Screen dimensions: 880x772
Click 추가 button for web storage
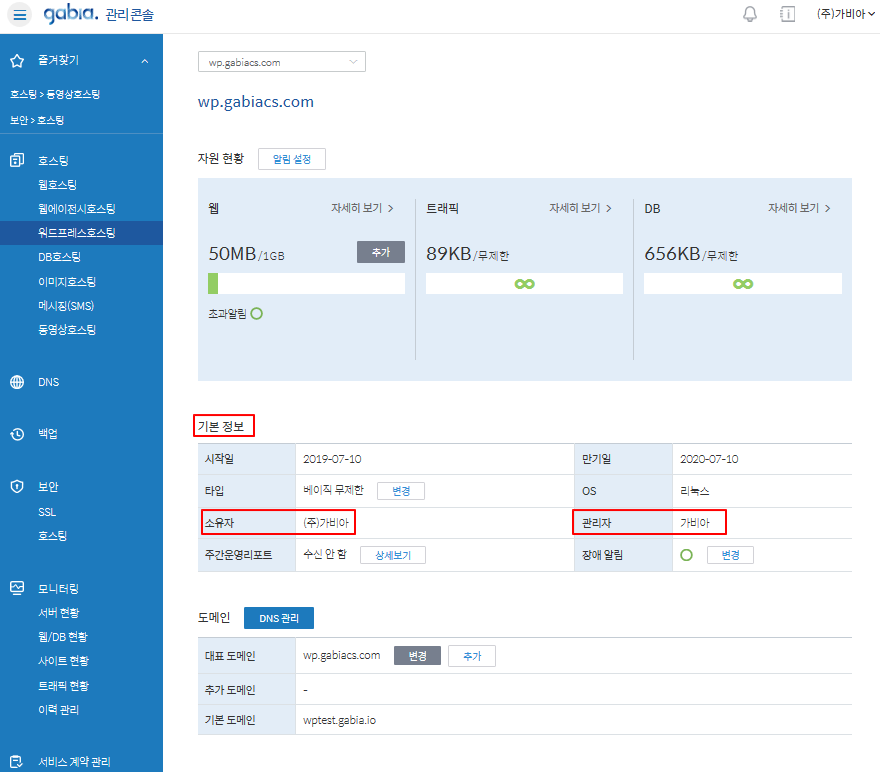pos(381,252)
